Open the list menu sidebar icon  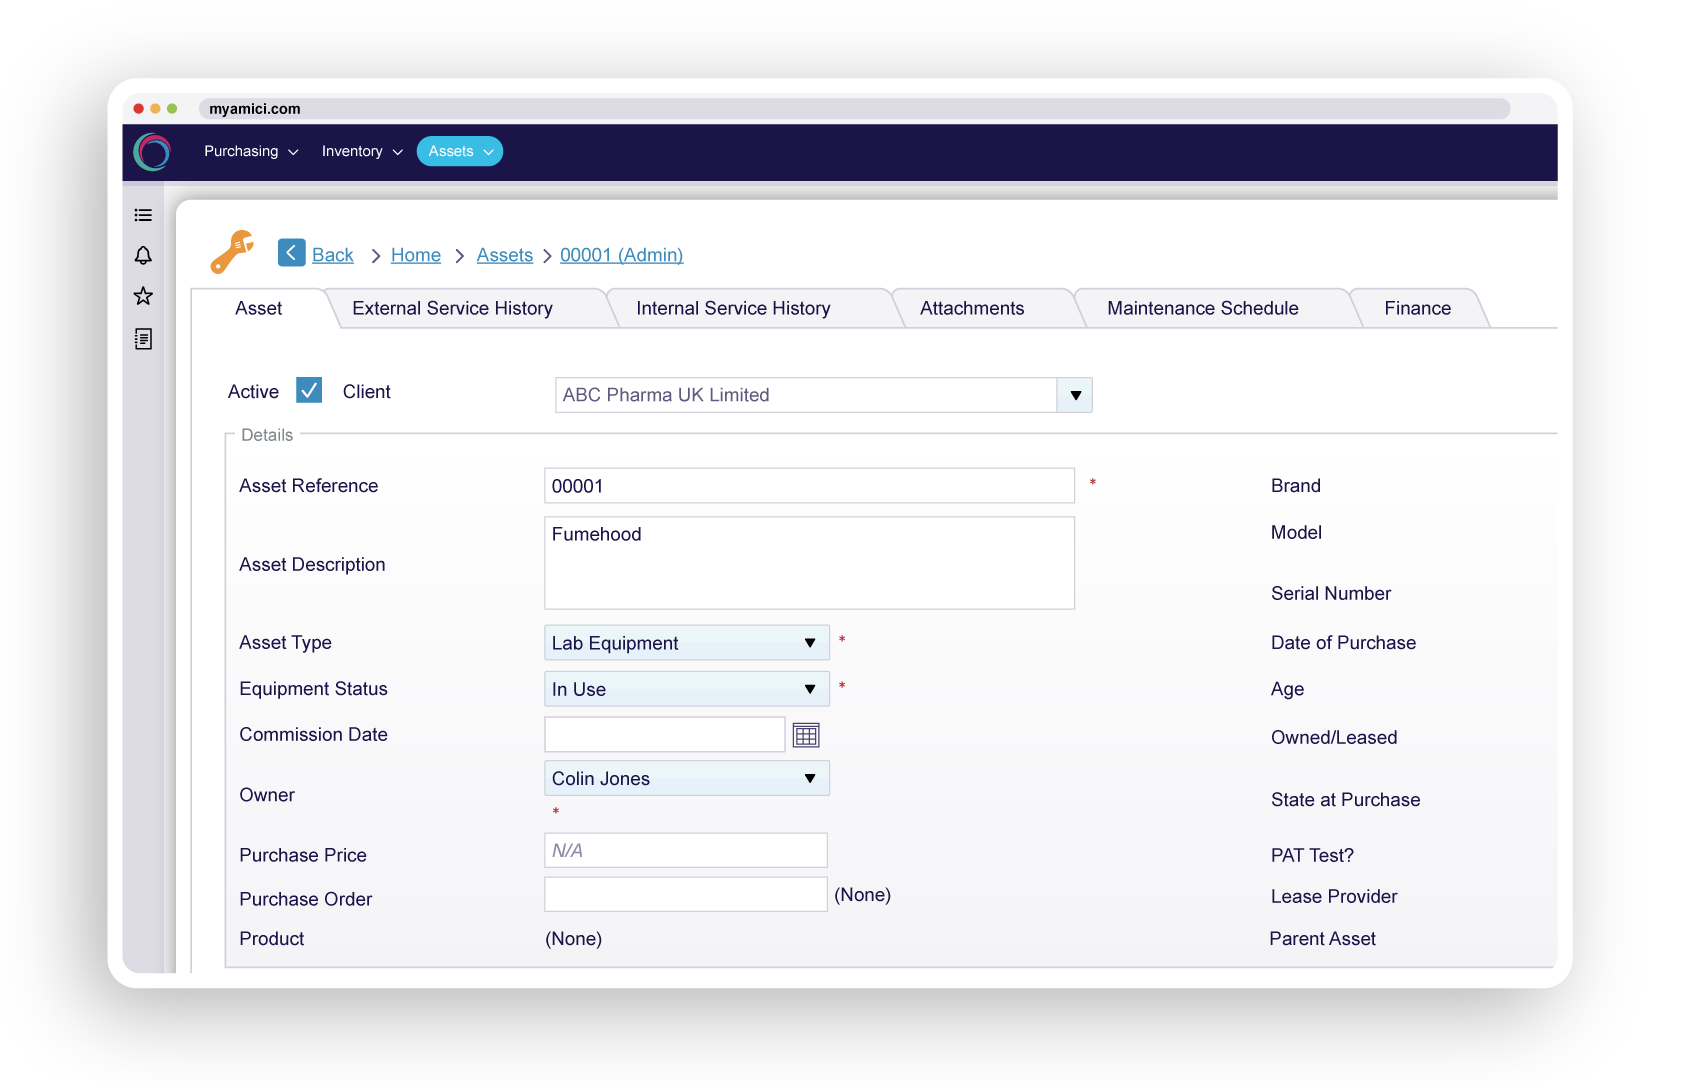pyautogui.click(x=143, y=215)
